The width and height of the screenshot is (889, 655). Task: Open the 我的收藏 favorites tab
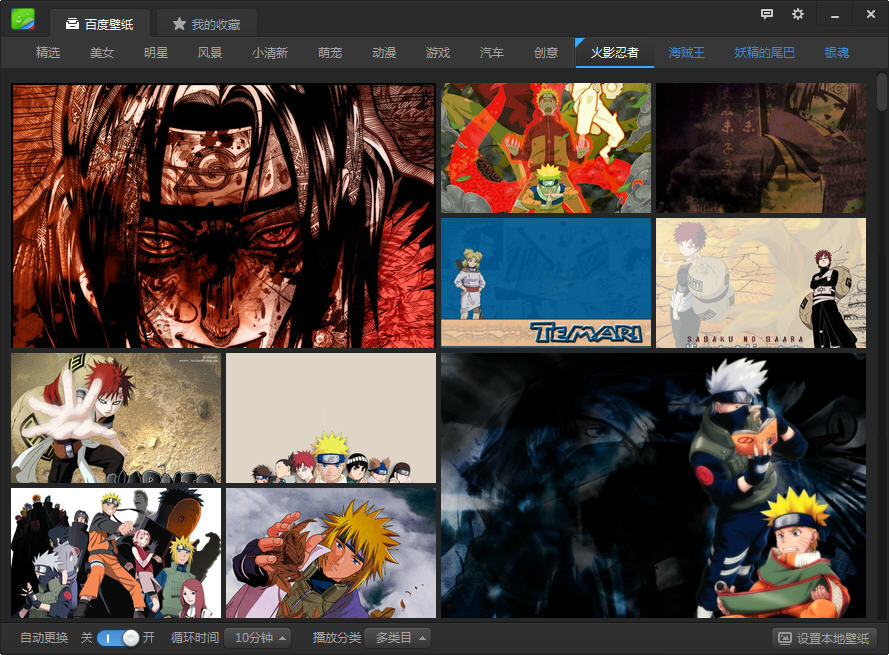[x=207, y=24]
